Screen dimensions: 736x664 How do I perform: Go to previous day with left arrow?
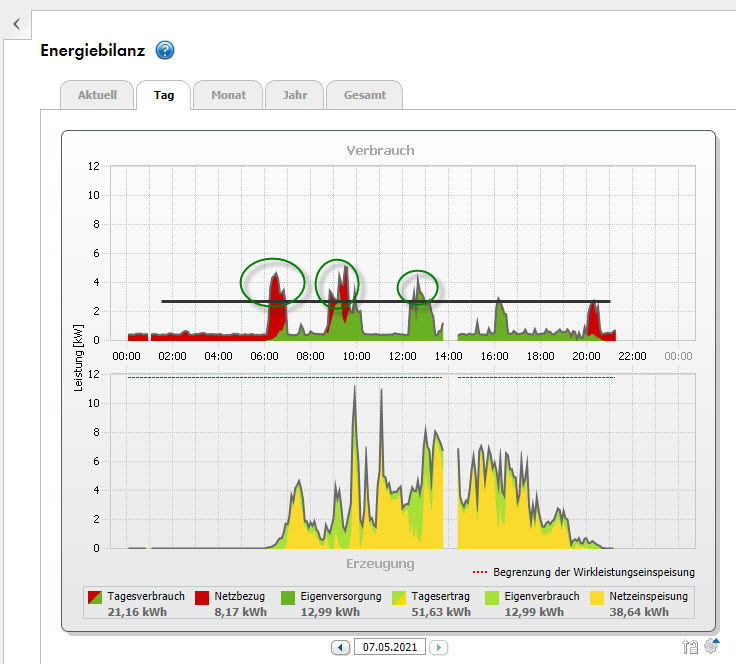[341, 648]
